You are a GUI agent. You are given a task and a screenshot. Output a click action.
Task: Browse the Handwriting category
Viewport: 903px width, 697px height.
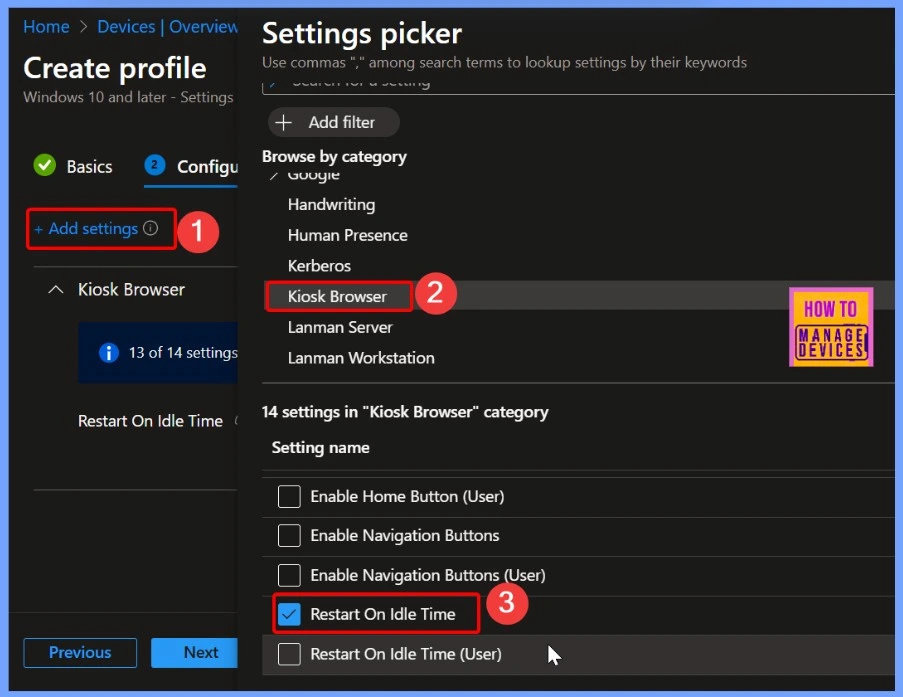[x=331, y=204]
